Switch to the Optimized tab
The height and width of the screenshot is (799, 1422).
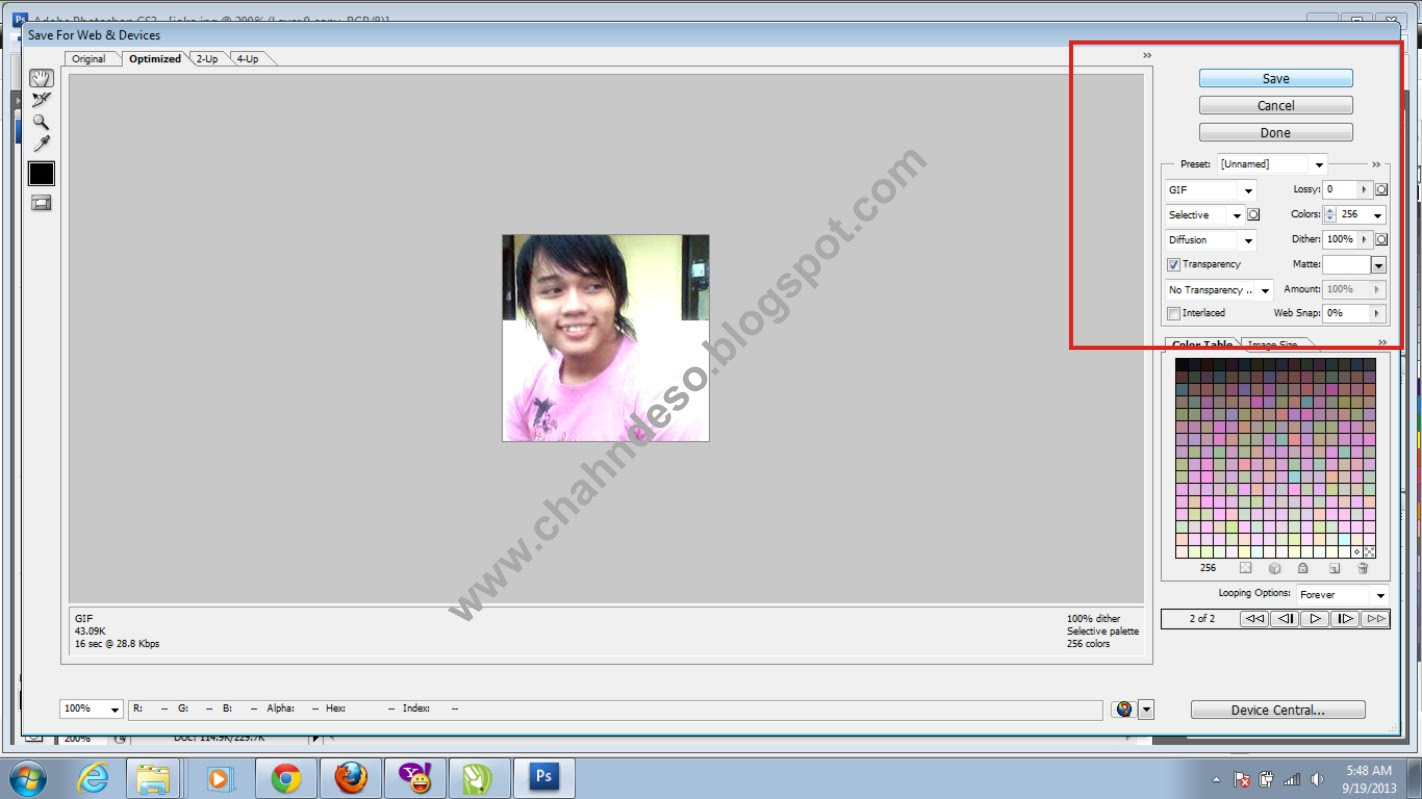(155, 59)
